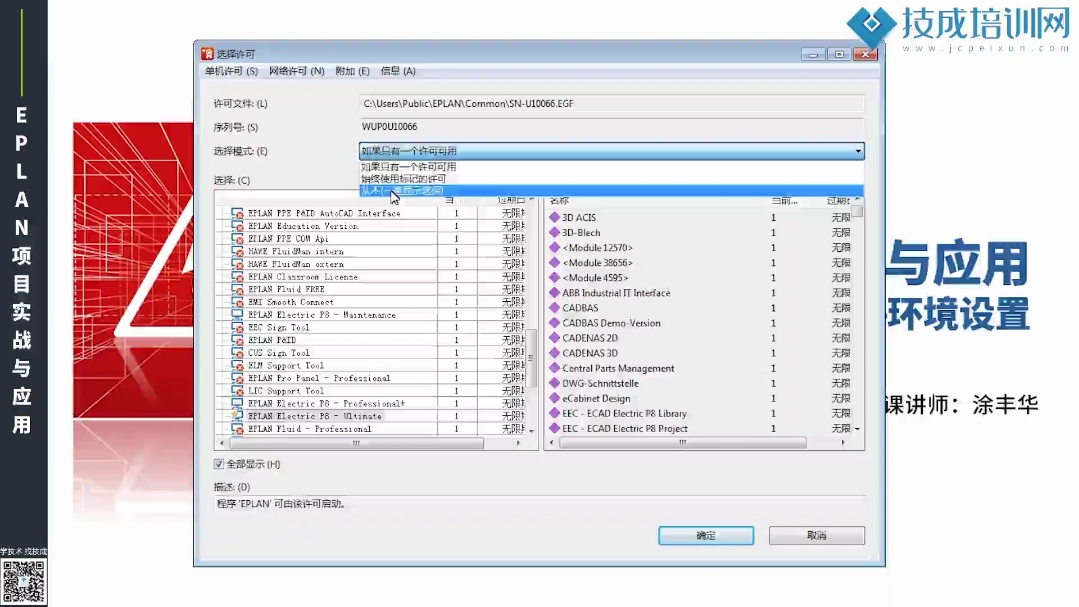Select the Central Parts Management module row
Viewport: 1079px width, 607px height.
click(618, 368)
